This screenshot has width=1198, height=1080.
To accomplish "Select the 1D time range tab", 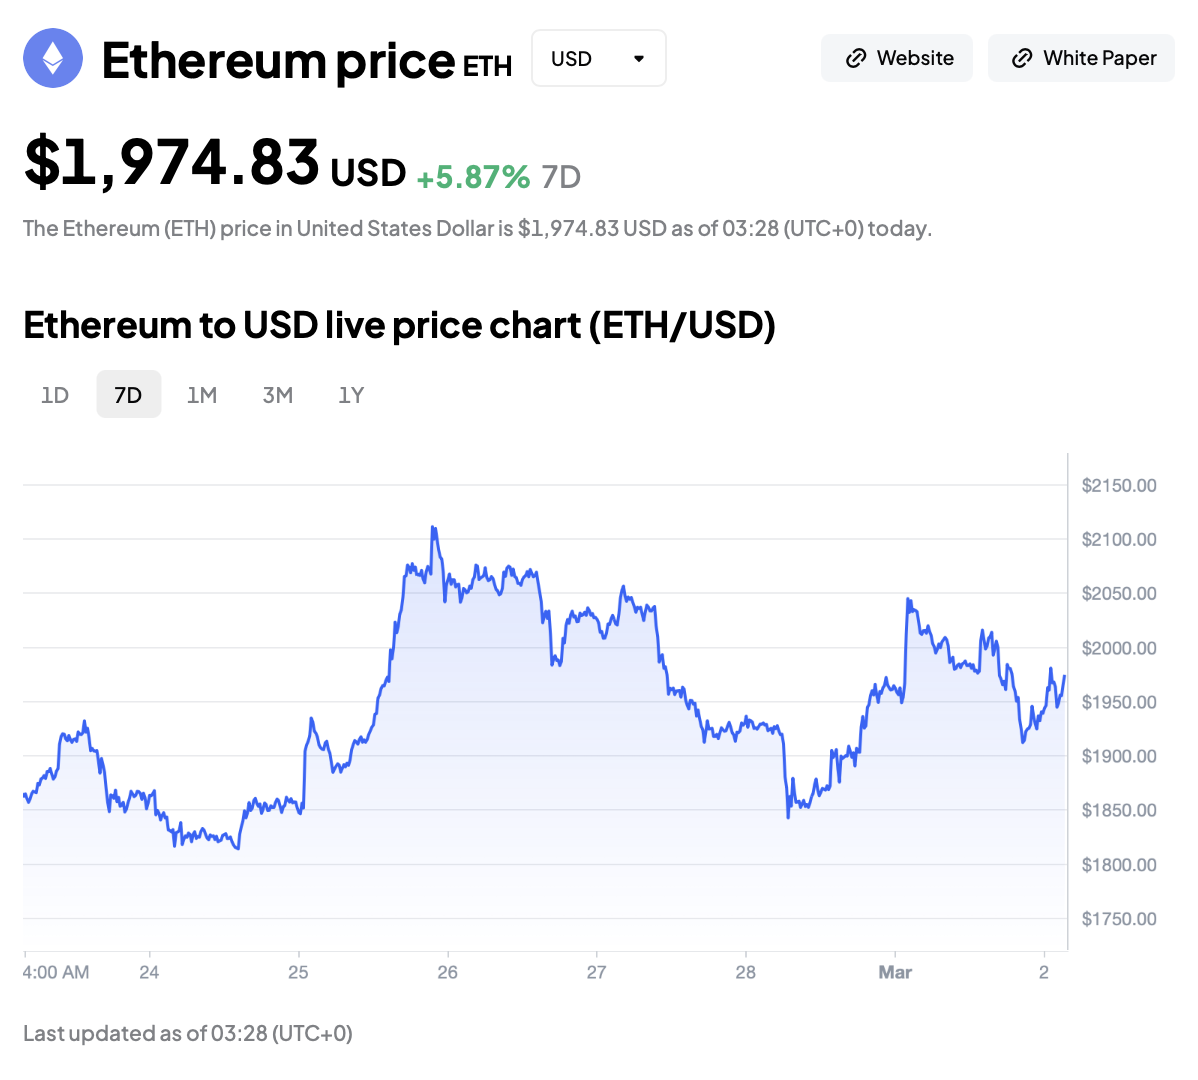I will click(x=55, y=395).
